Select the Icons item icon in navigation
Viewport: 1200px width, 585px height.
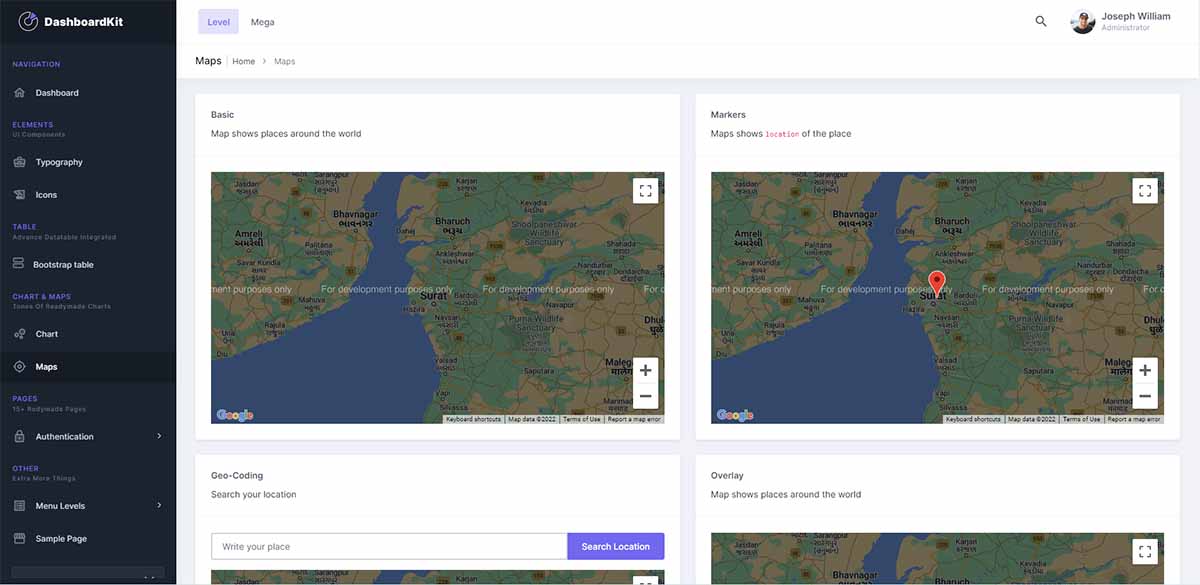[x=20, y=194]
